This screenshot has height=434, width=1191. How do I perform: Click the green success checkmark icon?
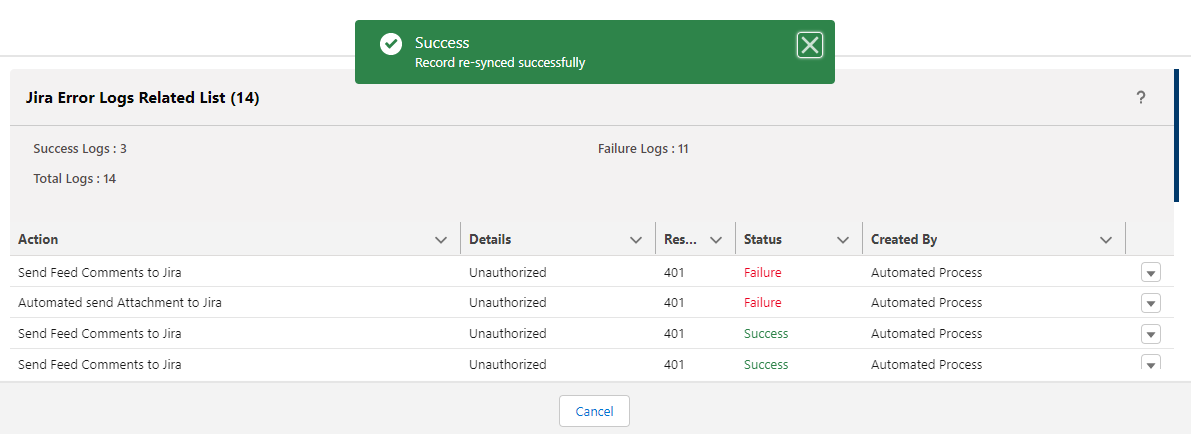[391, 44]
